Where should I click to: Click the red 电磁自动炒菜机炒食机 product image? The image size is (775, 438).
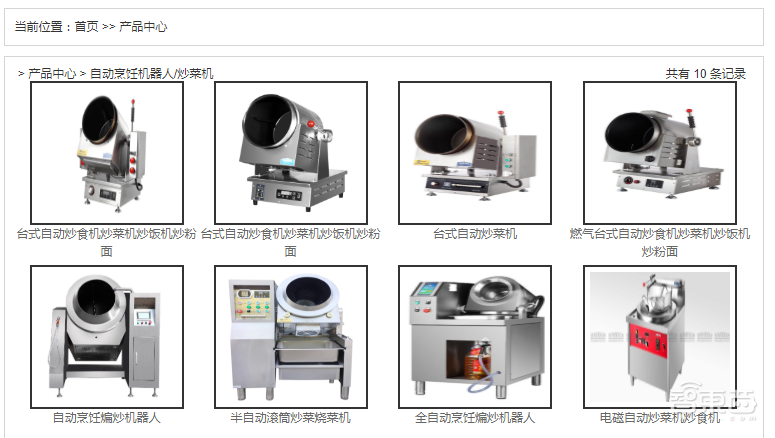pos(660,337)
